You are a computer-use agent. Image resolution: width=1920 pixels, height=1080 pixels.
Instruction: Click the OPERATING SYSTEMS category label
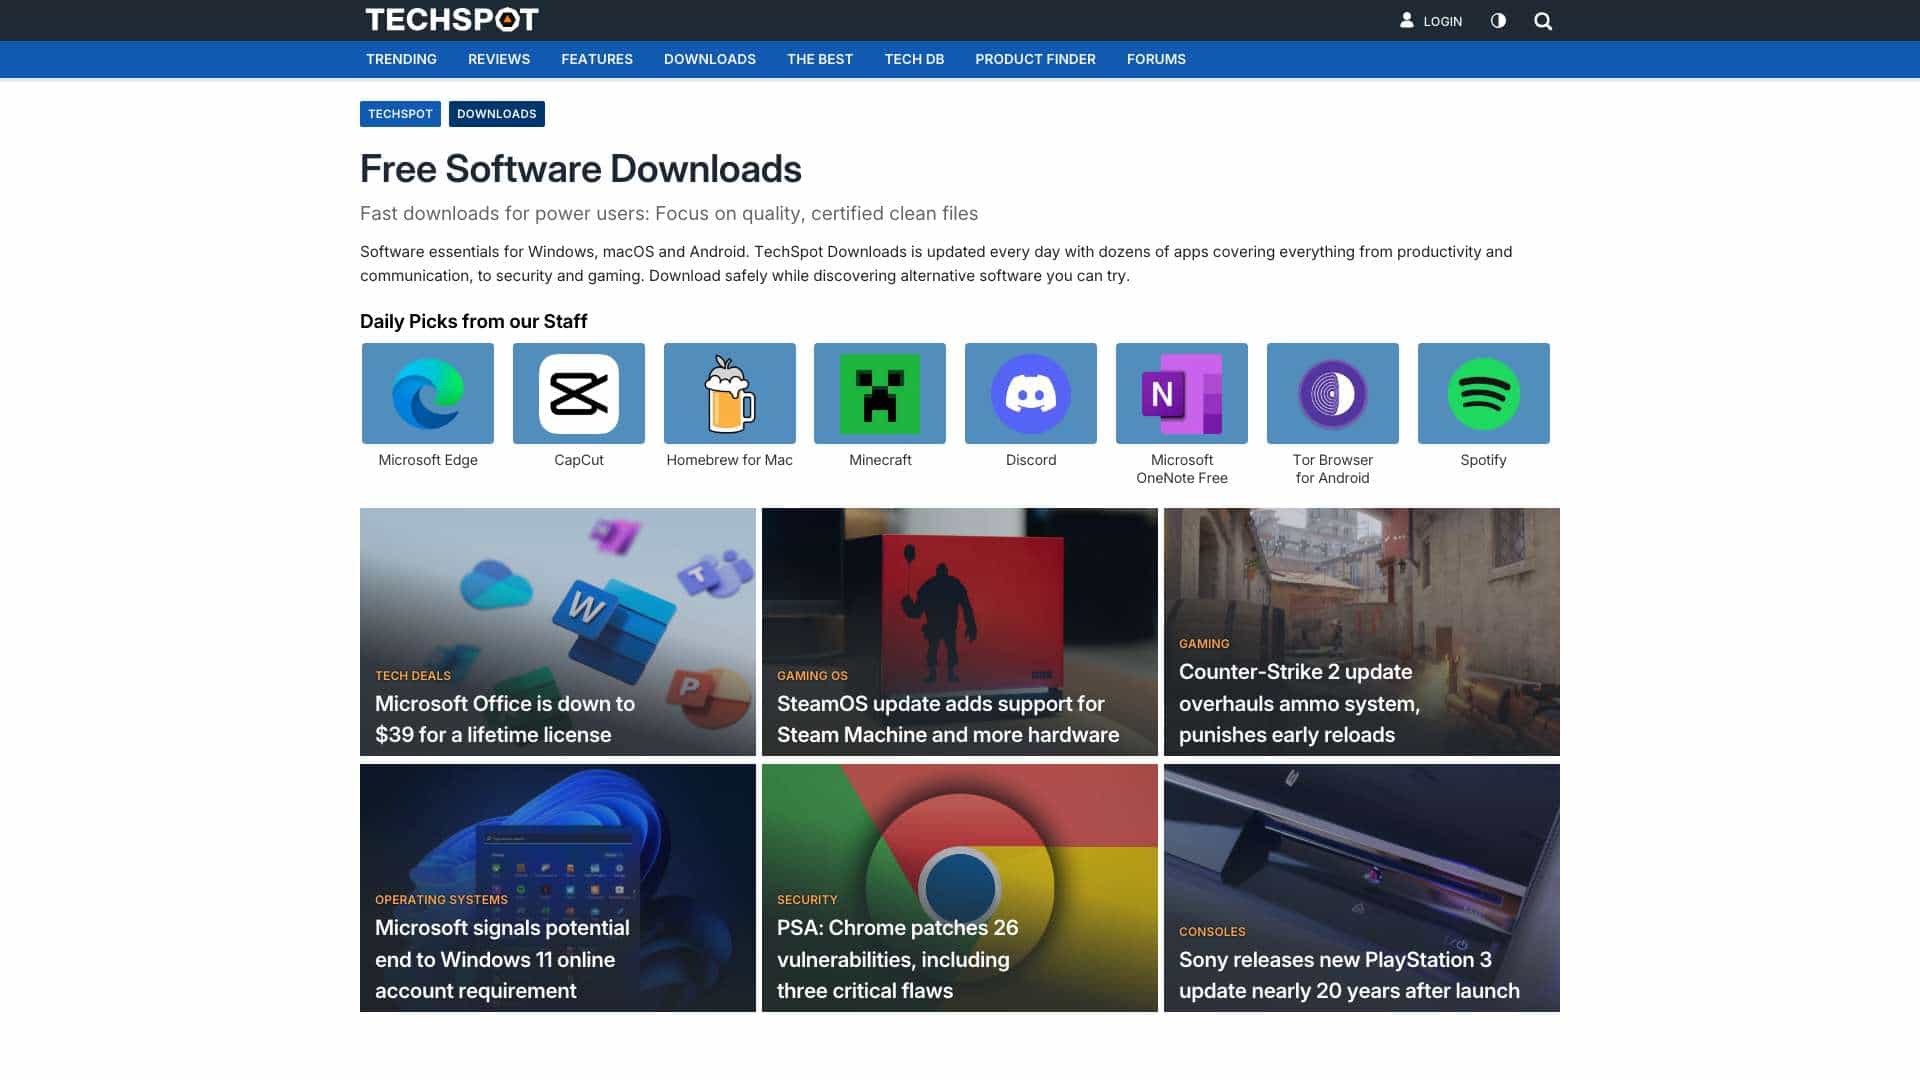point(441,900)
